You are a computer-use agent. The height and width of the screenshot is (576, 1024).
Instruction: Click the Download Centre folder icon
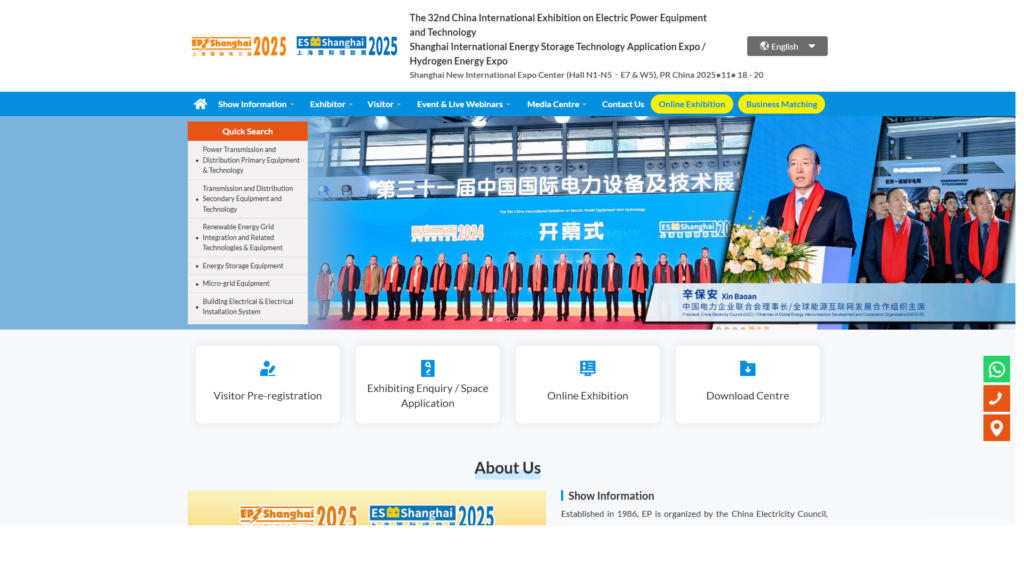pyautogui.click(x=747, y=368)
